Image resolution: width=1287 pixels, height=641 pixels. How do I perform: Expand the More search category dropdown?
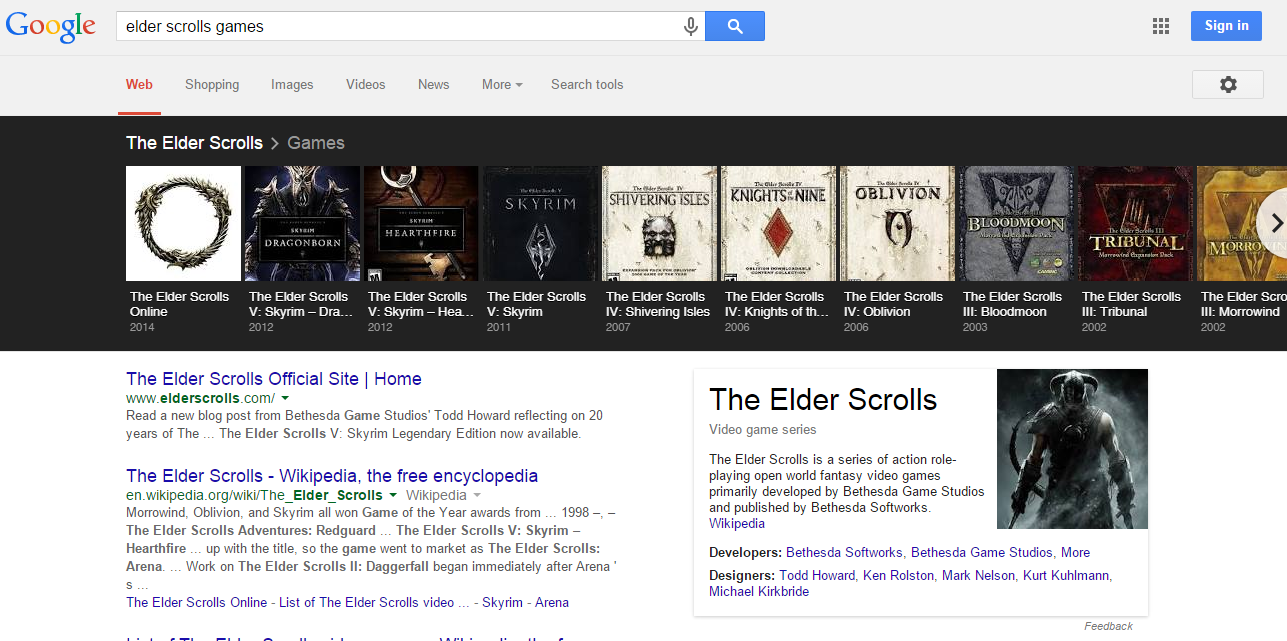[502, 85]
